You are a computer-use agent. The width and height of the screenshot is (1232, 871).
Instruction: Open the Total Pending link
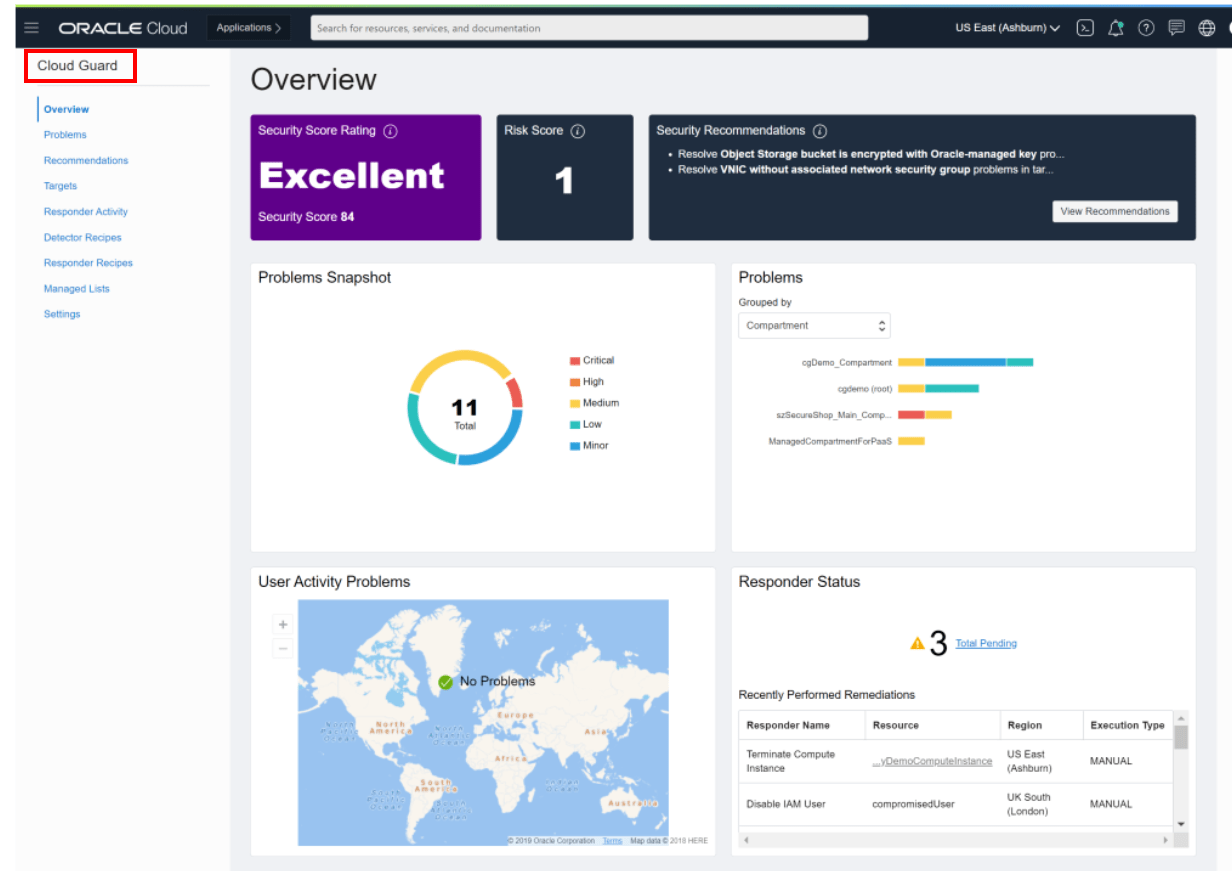(x=986, y=644)
